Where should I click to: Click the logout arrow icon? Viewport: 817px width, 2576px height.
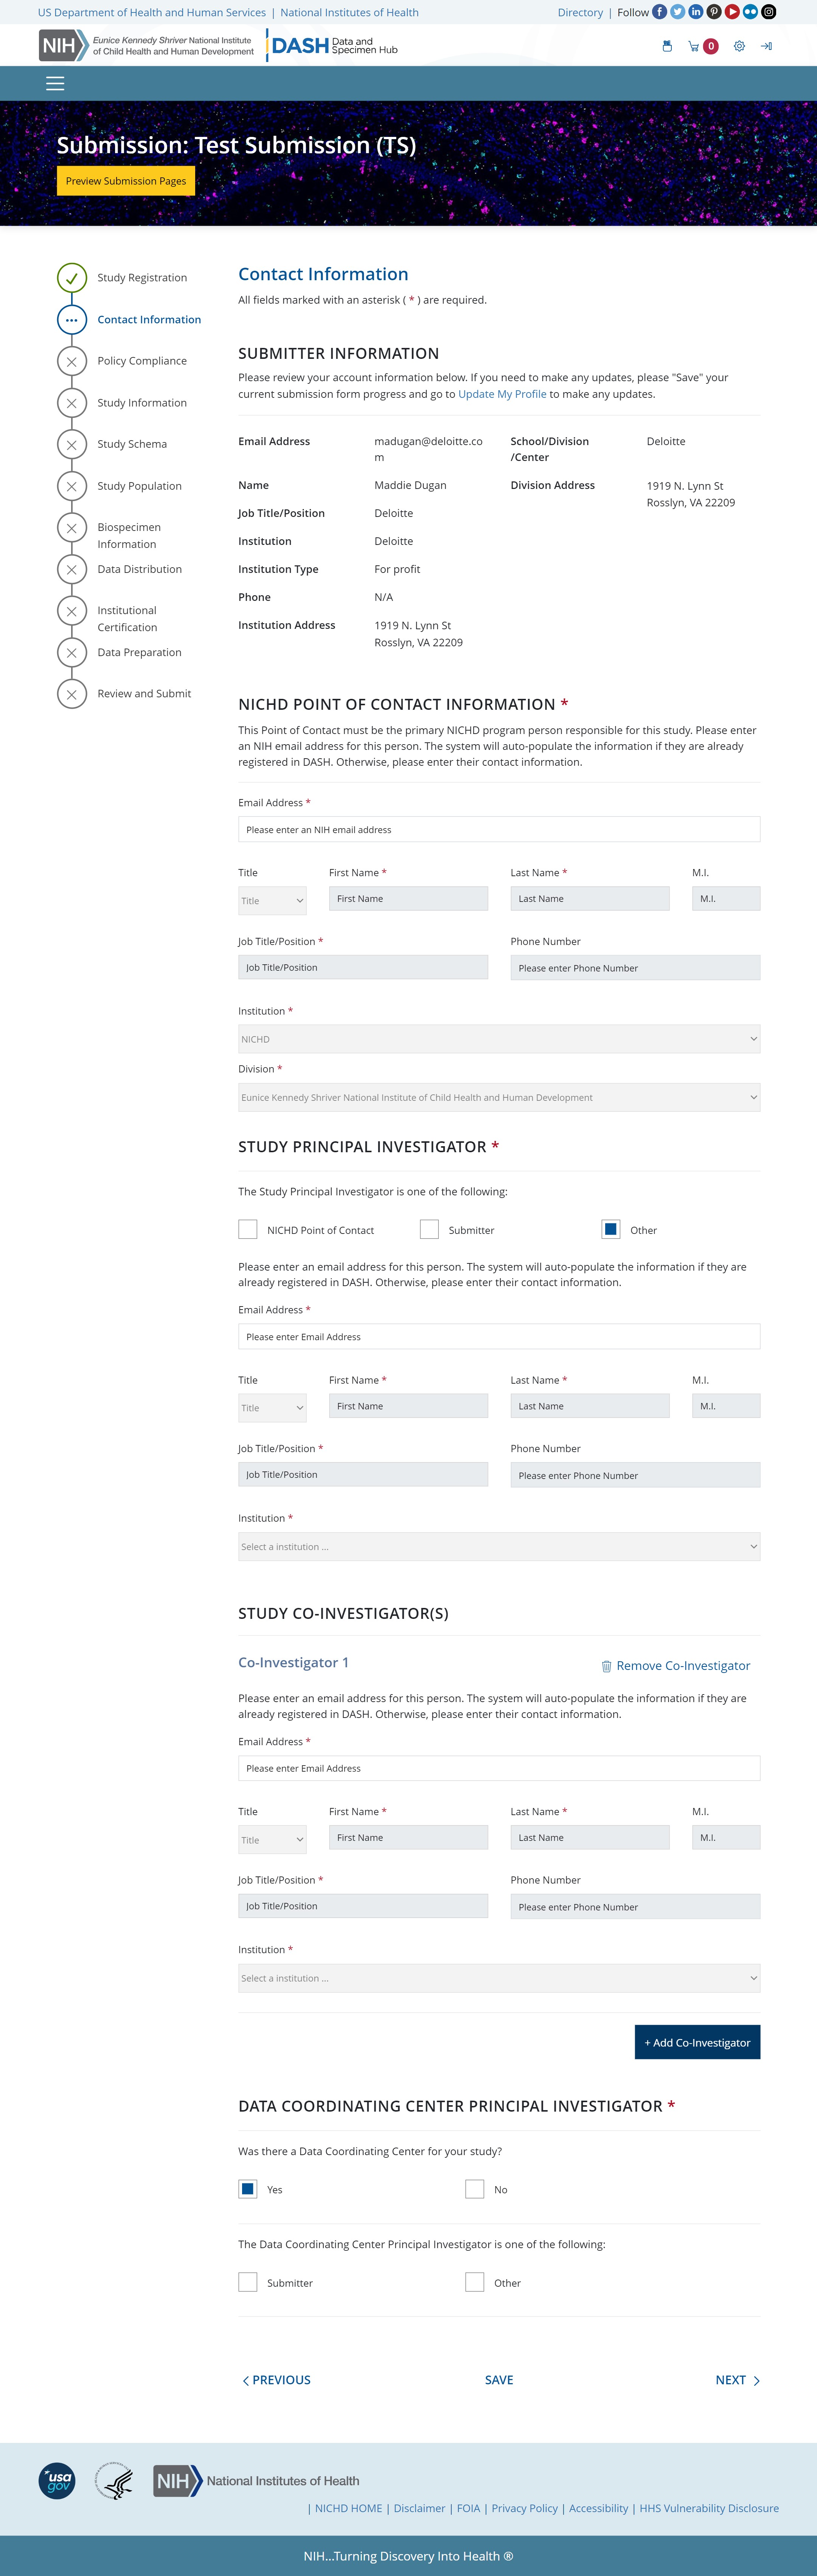pos(766,46)
